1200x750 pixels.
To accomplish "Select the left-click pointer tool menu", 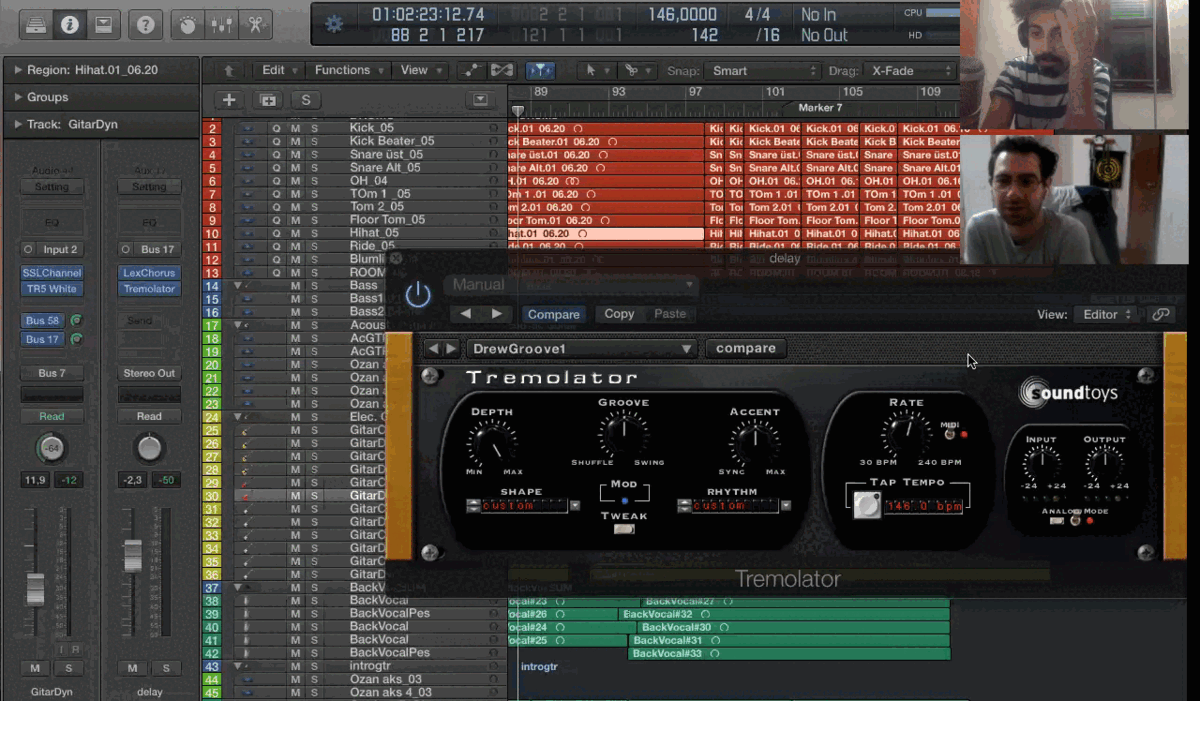I will pos(597,71).
